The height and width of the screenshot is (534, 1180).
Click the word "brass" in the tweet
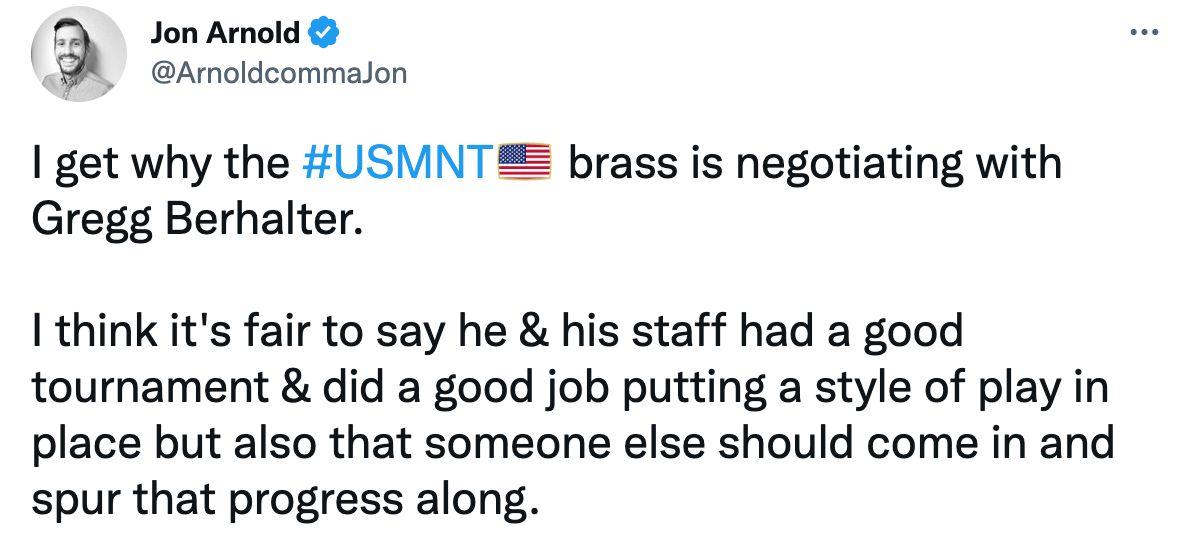pyautogui.click(x=620, y=162)
